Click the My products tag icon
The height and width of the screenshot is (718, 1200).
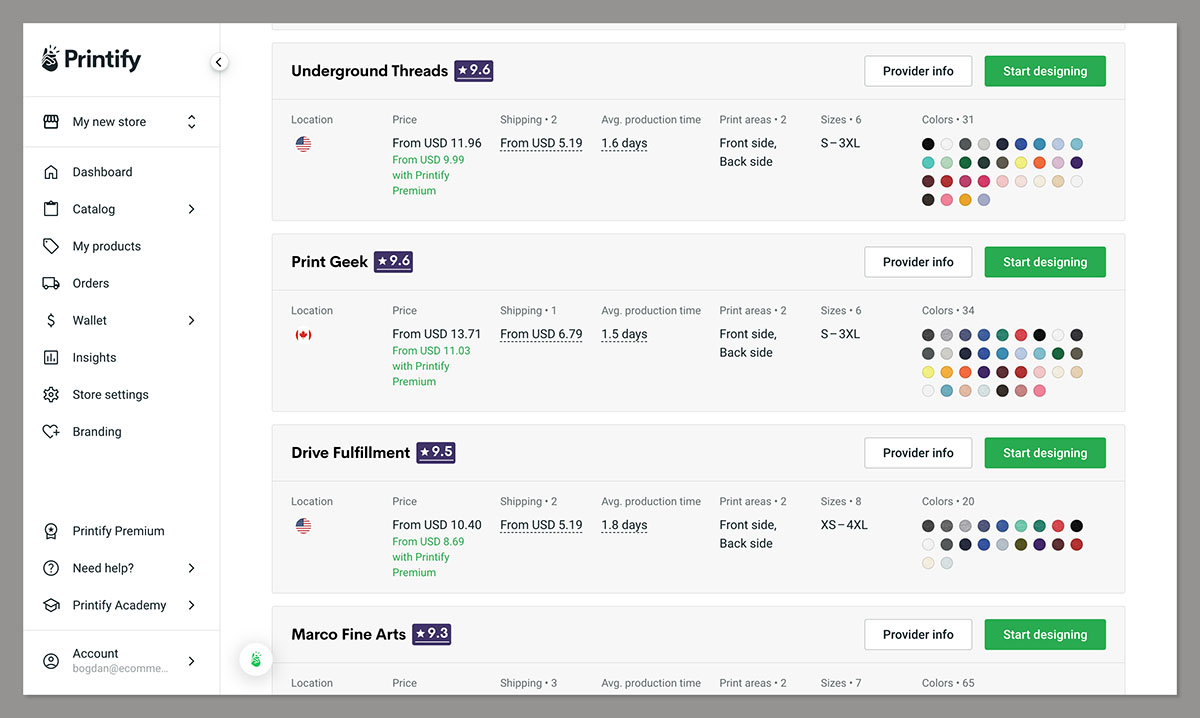click(51, 245)
